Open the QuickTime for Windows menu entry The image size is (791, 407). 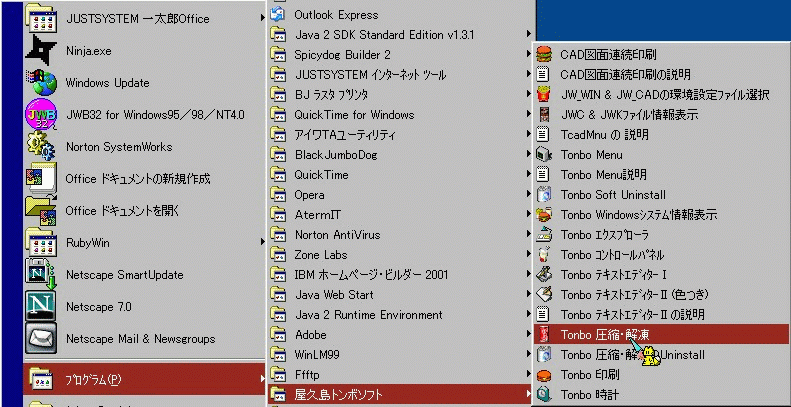[401, 114]
